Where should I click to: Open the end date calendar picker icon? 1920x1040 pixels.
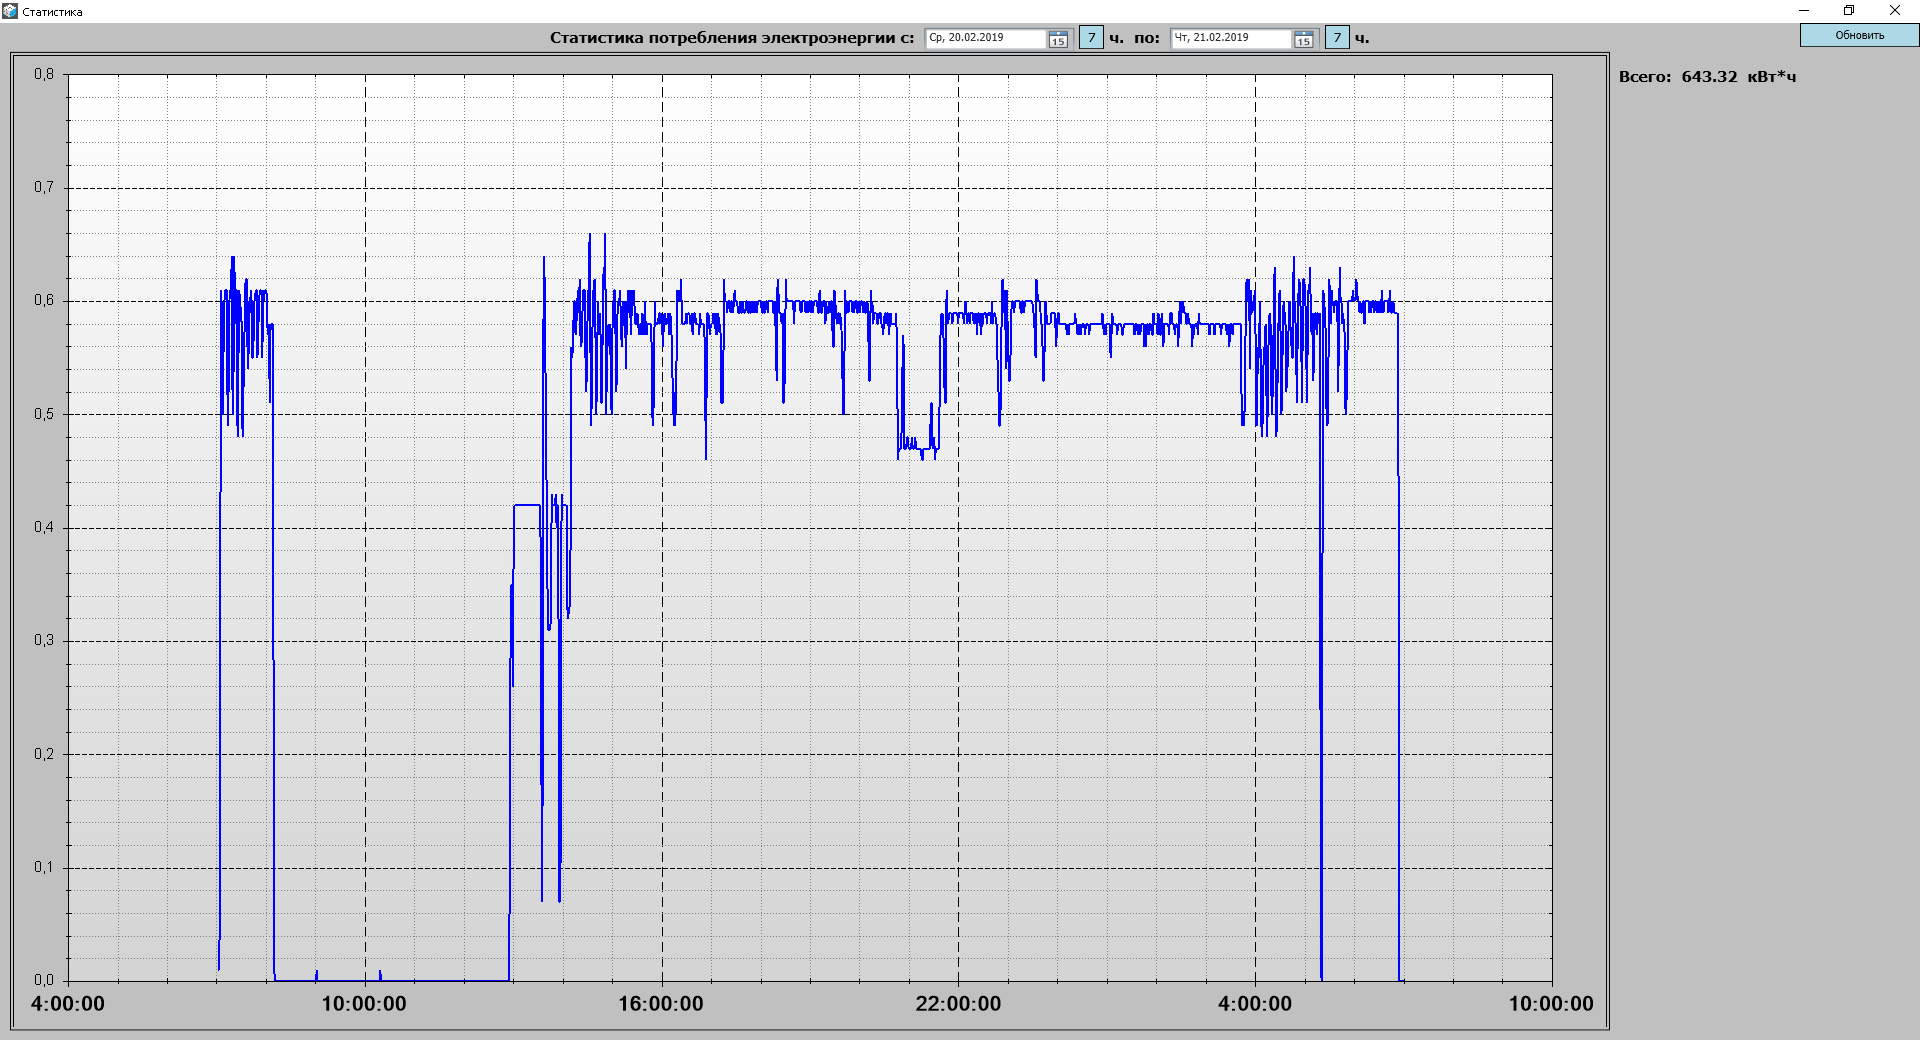tap(1303, 39)
